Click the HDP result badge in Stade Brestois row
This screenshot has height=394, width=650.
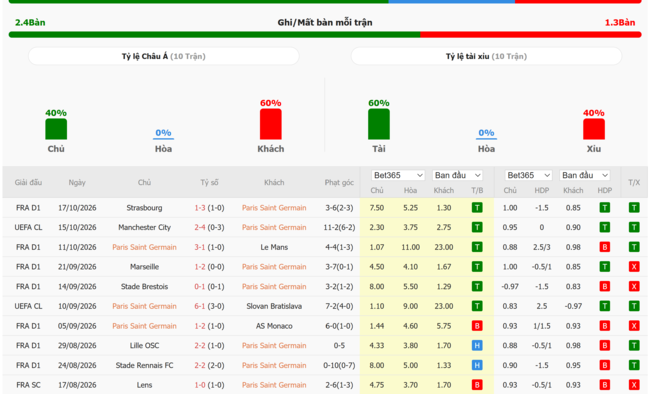[x=605, y=287]
